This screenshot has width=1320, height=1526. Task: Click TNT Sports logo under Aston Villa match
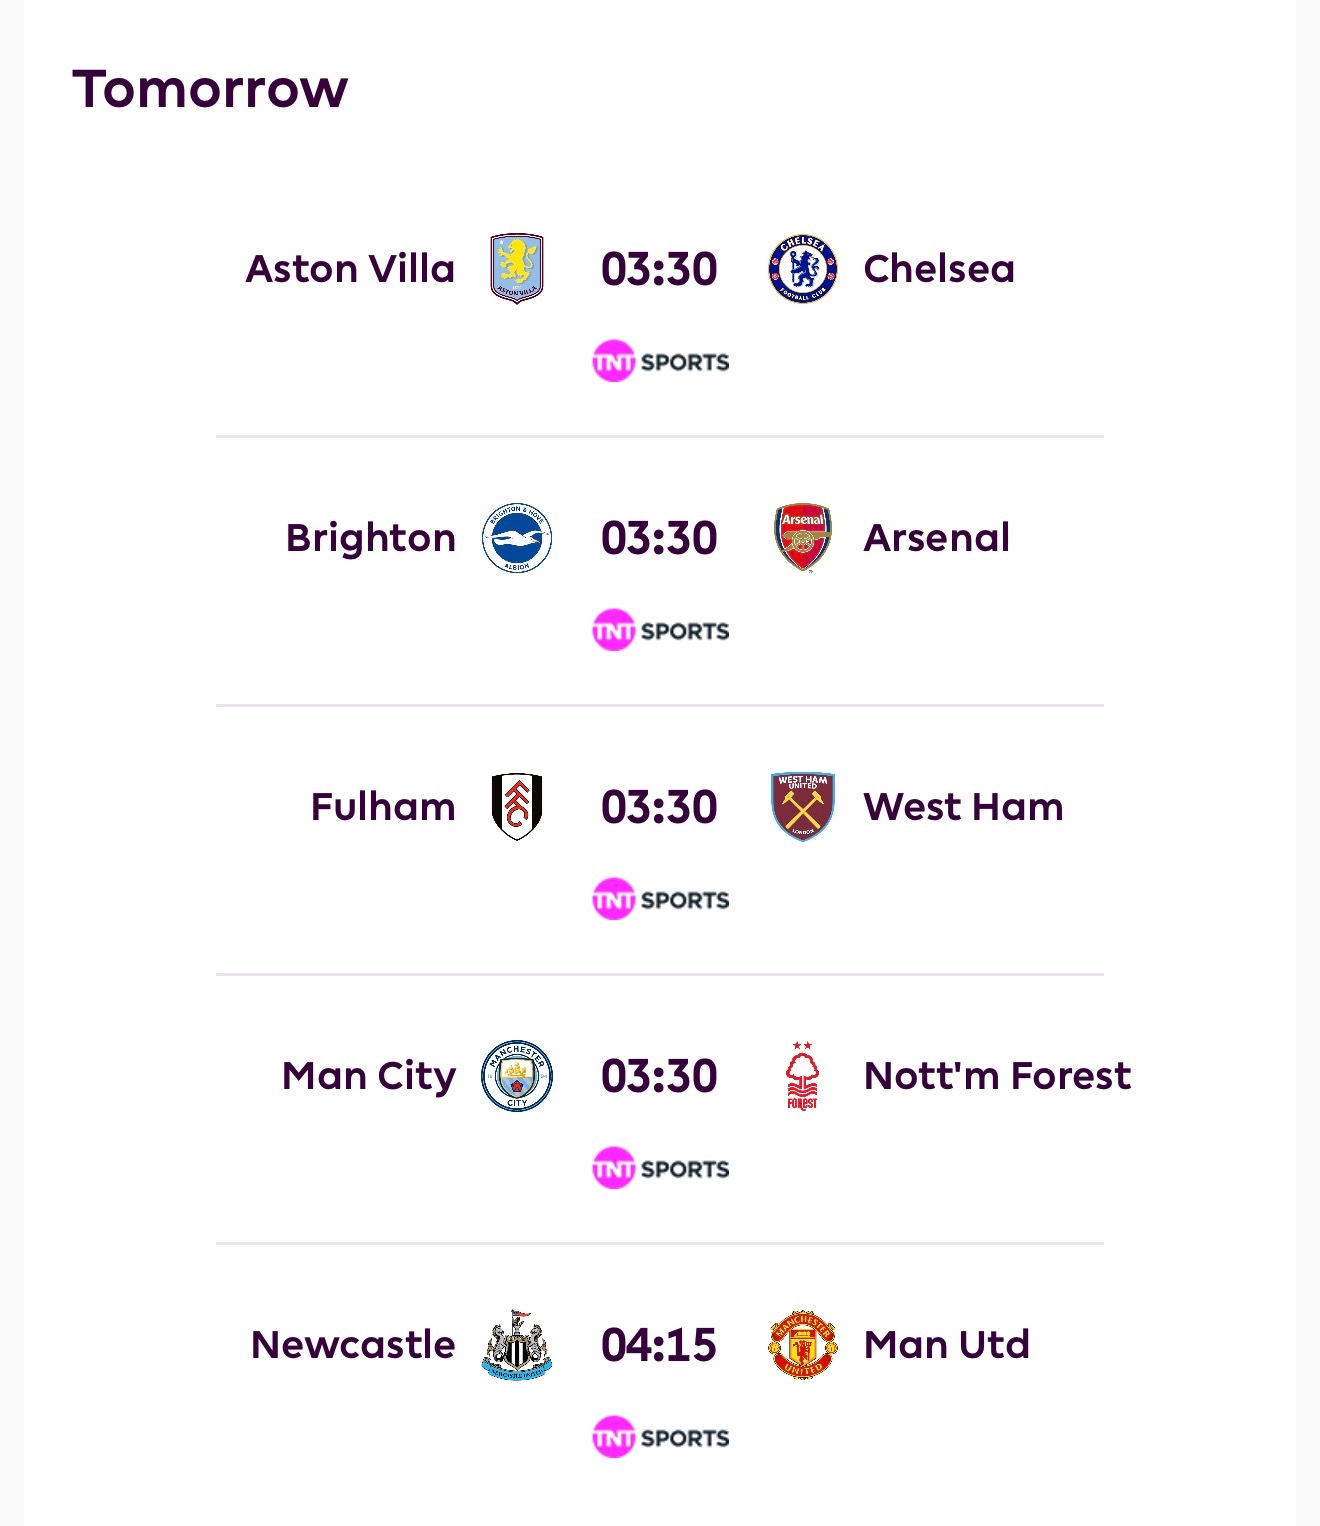pyautogui.click(x=660, y=362)
